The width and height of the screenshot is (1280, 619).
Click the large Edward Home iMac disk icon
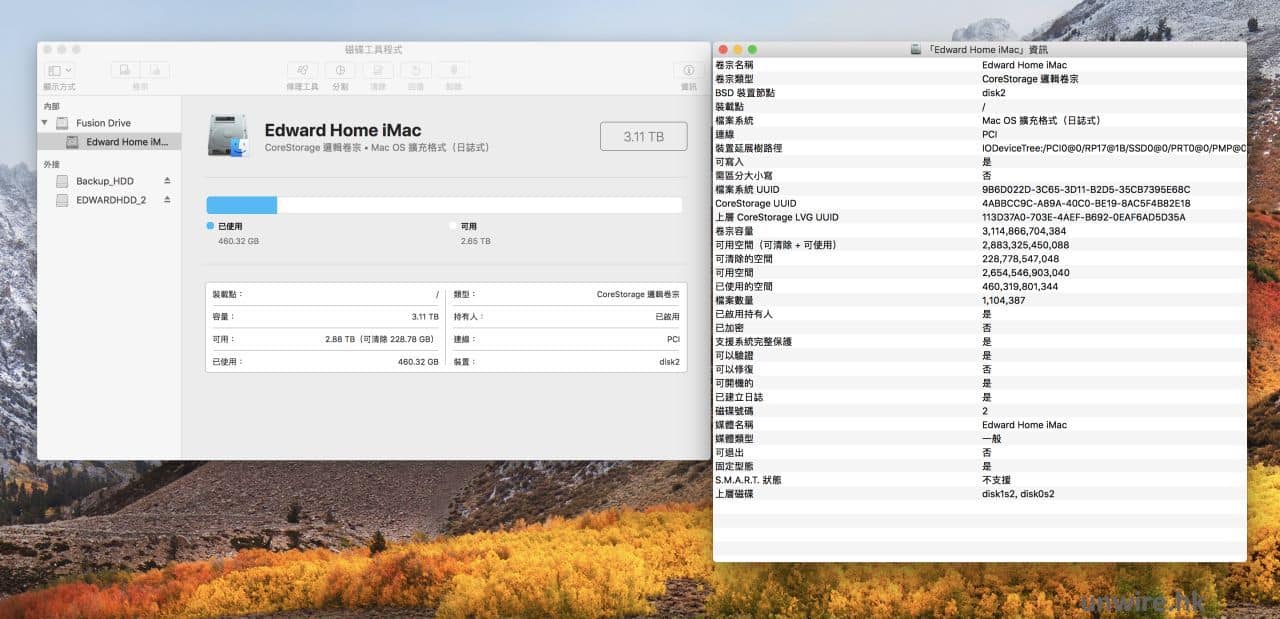pos(229,137)
